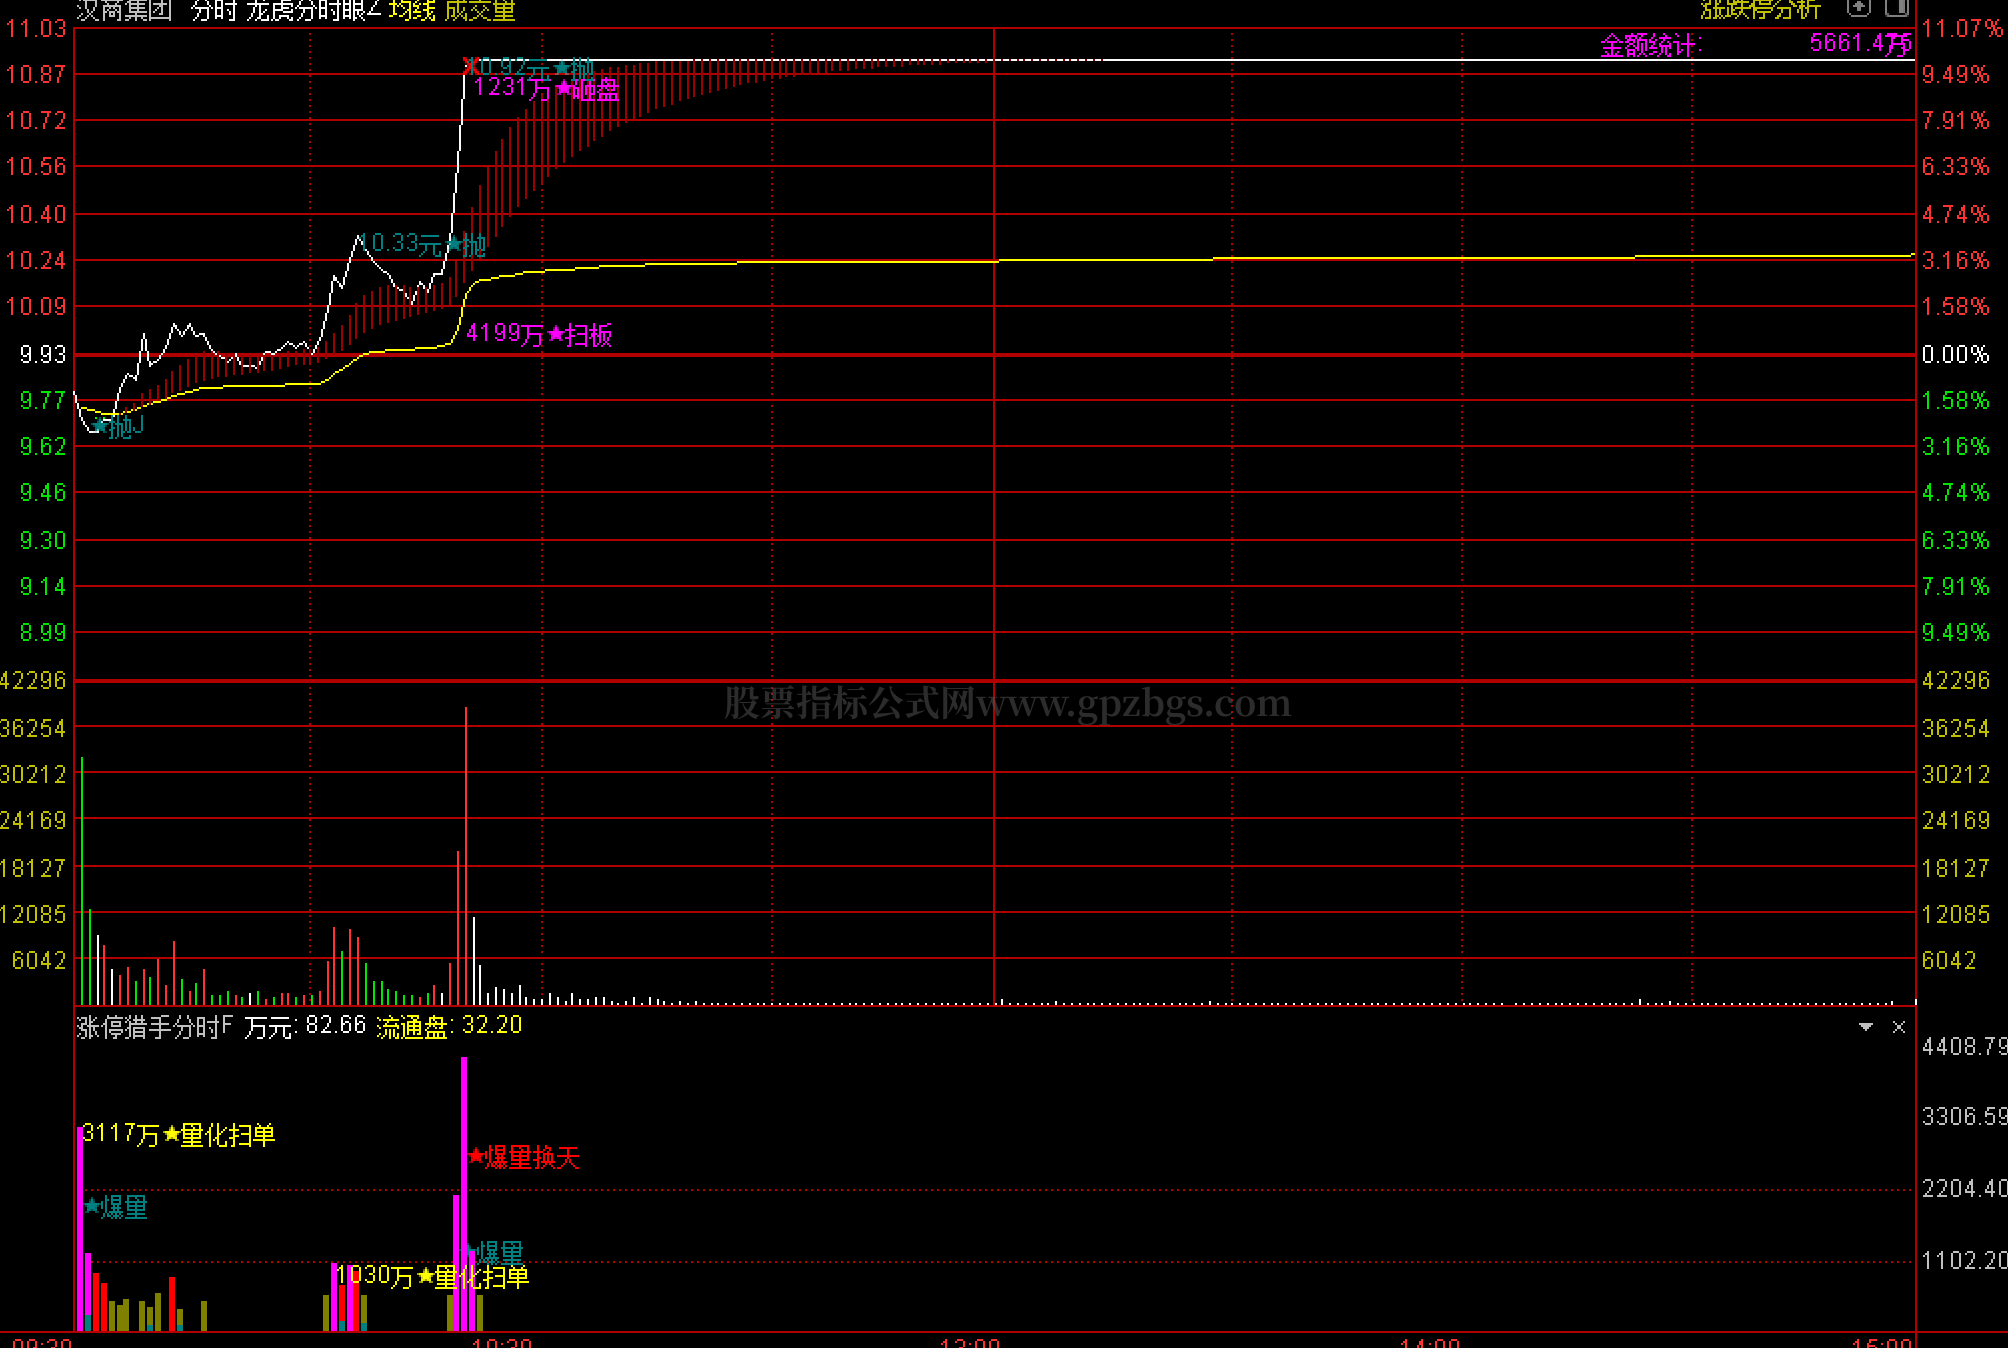The width and height of the screenshot is (2008, 1348).
Task: Click the plus-box icon at top right
Action: tap(1858, 8)
